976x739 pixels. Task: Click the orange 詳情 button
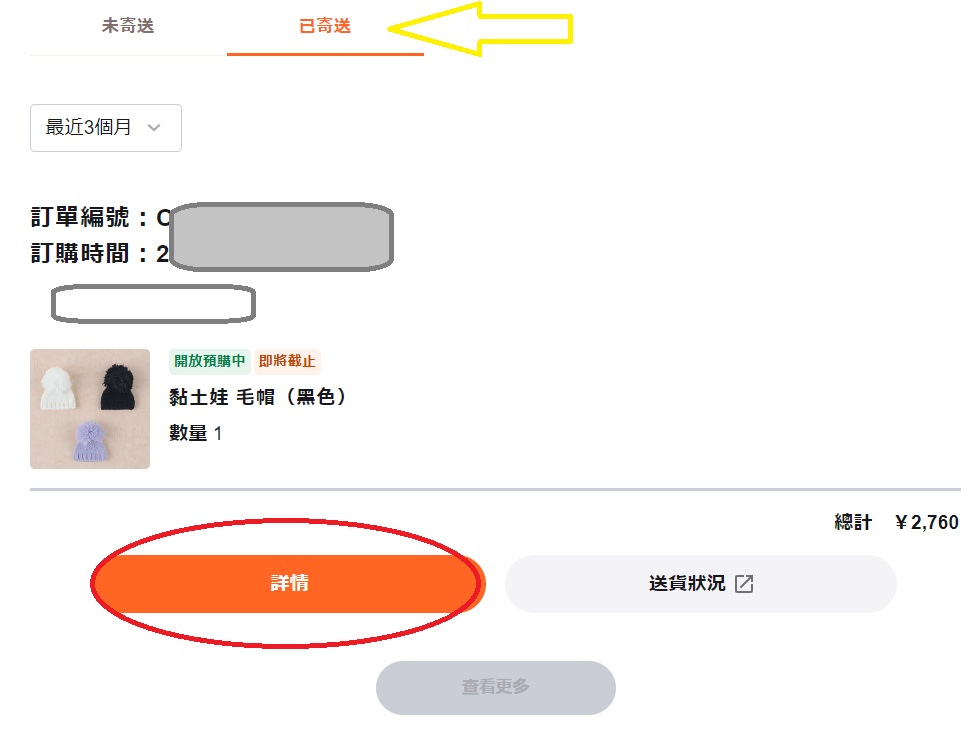point(289,583)
